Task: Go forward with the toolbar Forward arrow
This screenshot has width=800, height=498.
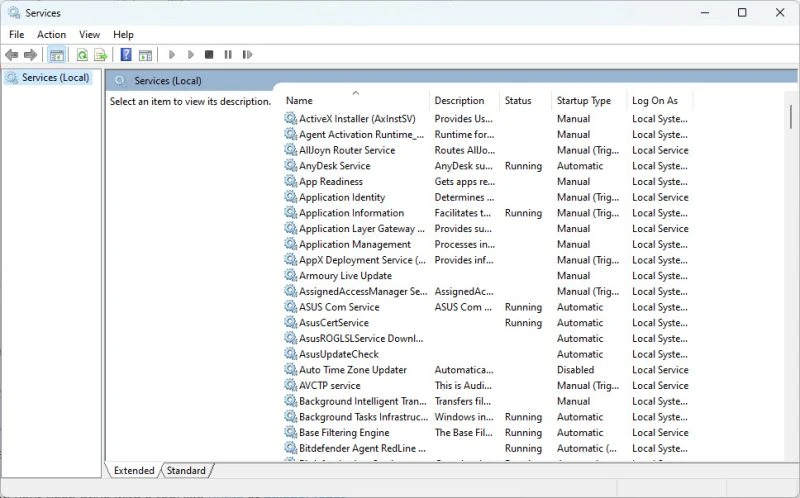Action: (x=31, y=55)
